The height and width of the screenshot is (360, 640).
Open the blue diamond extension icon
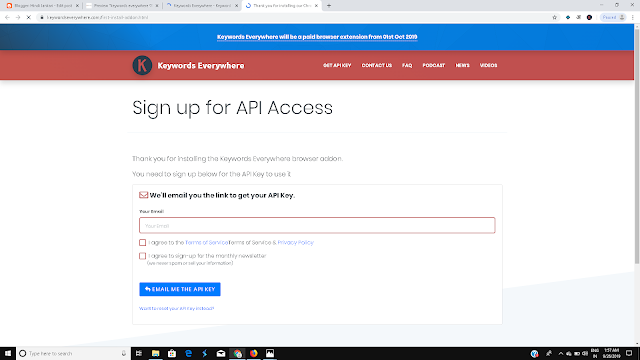point(568,18)
